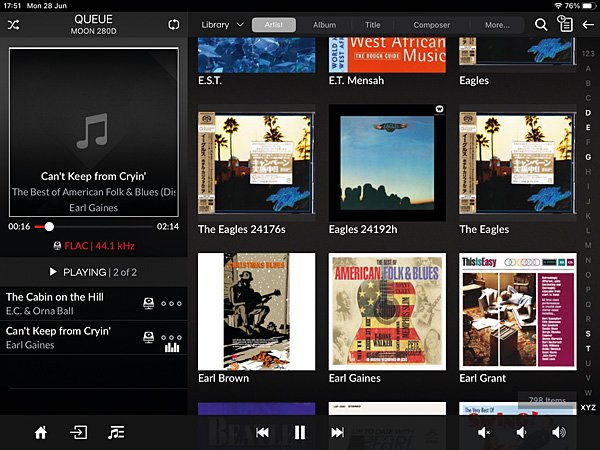Click the iPad battery indicator
600x450 pixels.
coord(589,6)
